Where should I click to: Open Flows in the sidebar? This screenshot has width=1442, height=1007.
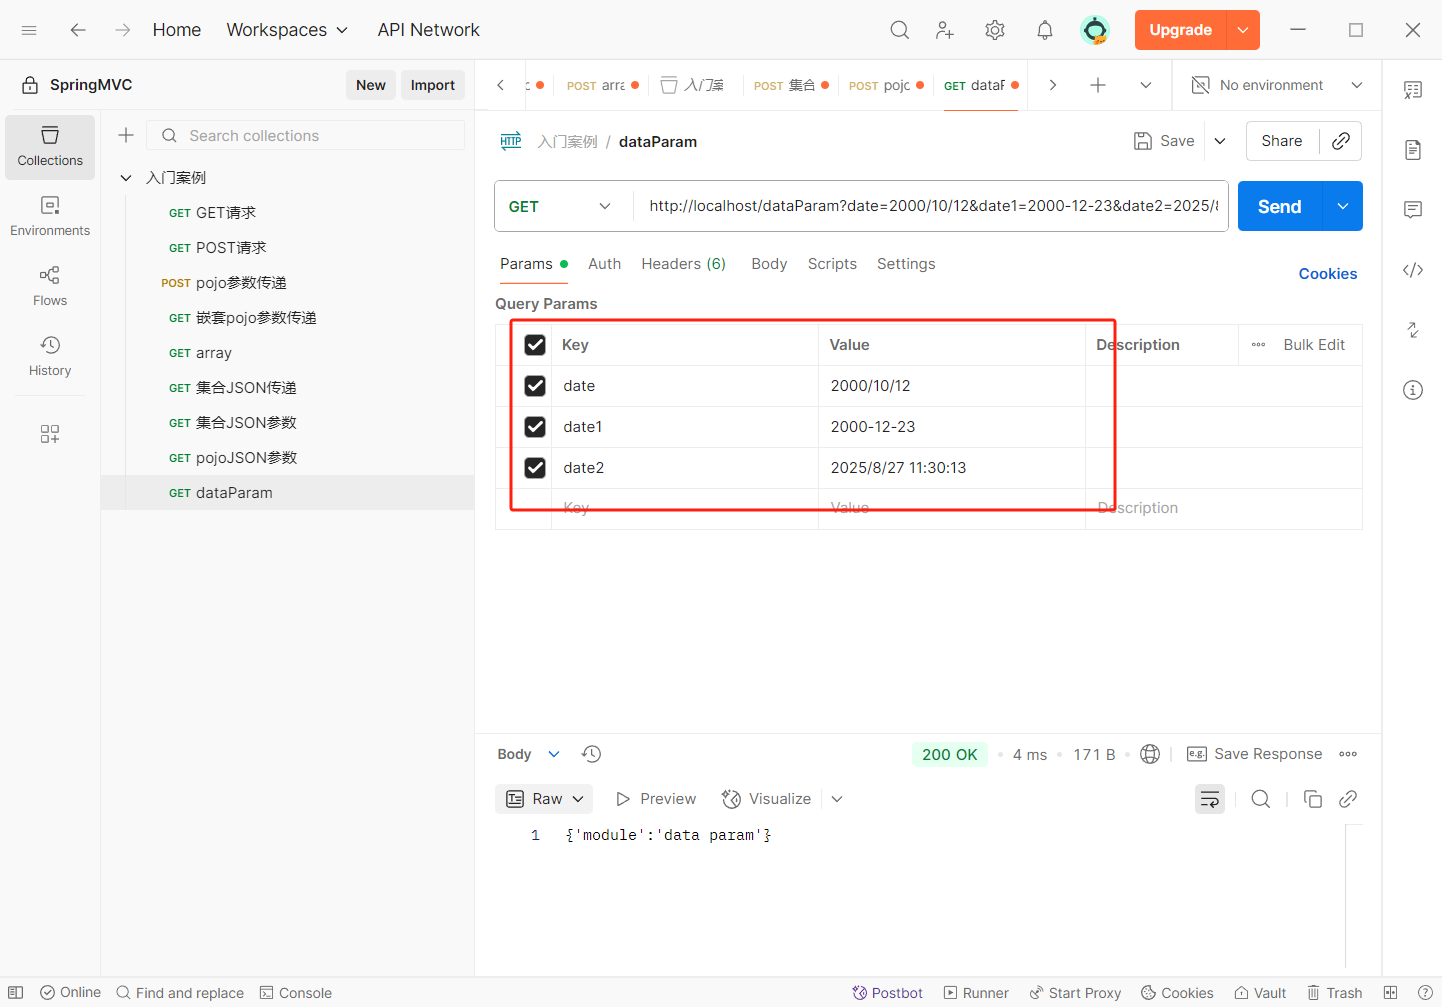point(50,287)
